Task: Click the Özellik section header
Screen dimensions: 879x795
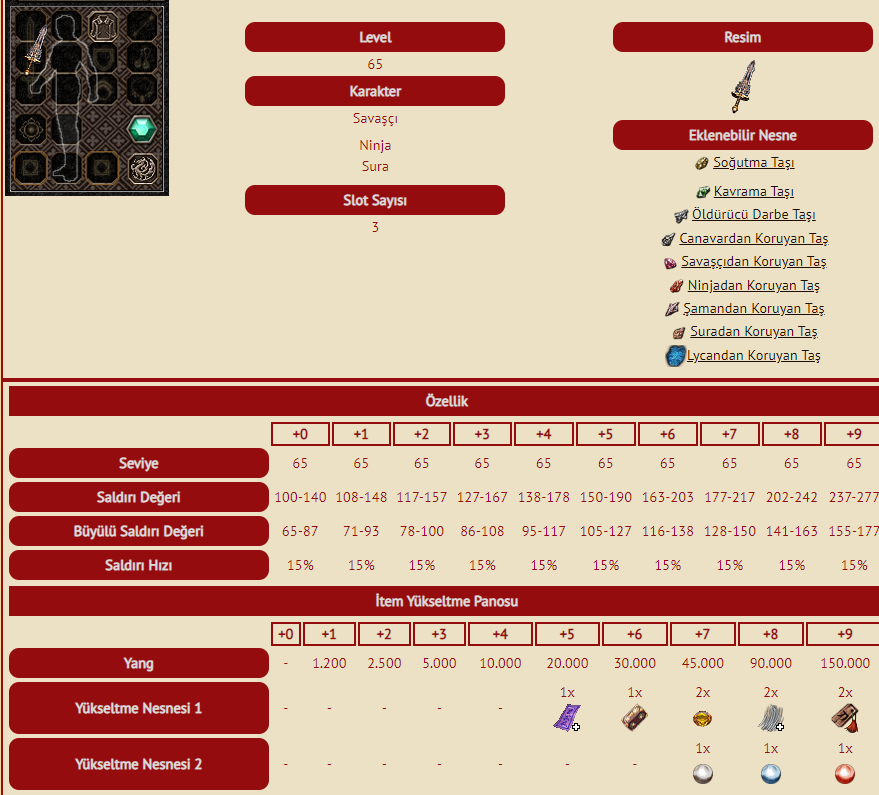Action: (x=446, y=401)
